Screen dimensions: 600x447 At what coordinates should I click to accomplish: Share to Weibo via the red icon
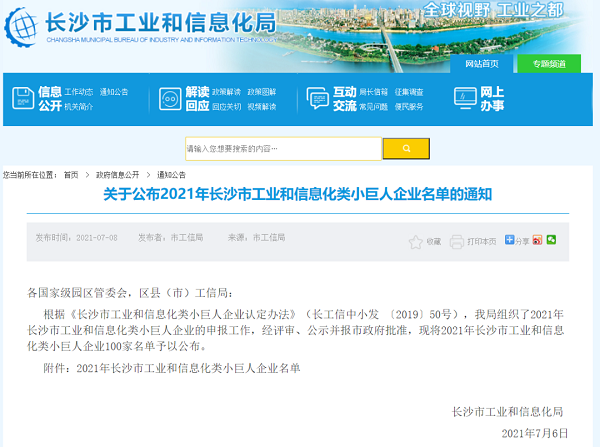[537, 240]
